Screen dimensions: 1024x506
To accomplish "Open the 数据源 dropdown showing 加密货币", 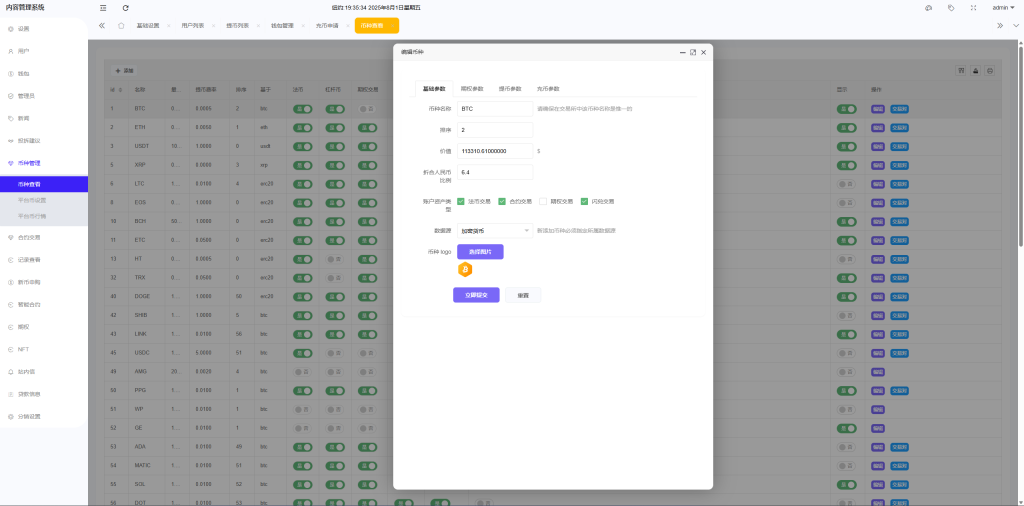I will (495, 230).
